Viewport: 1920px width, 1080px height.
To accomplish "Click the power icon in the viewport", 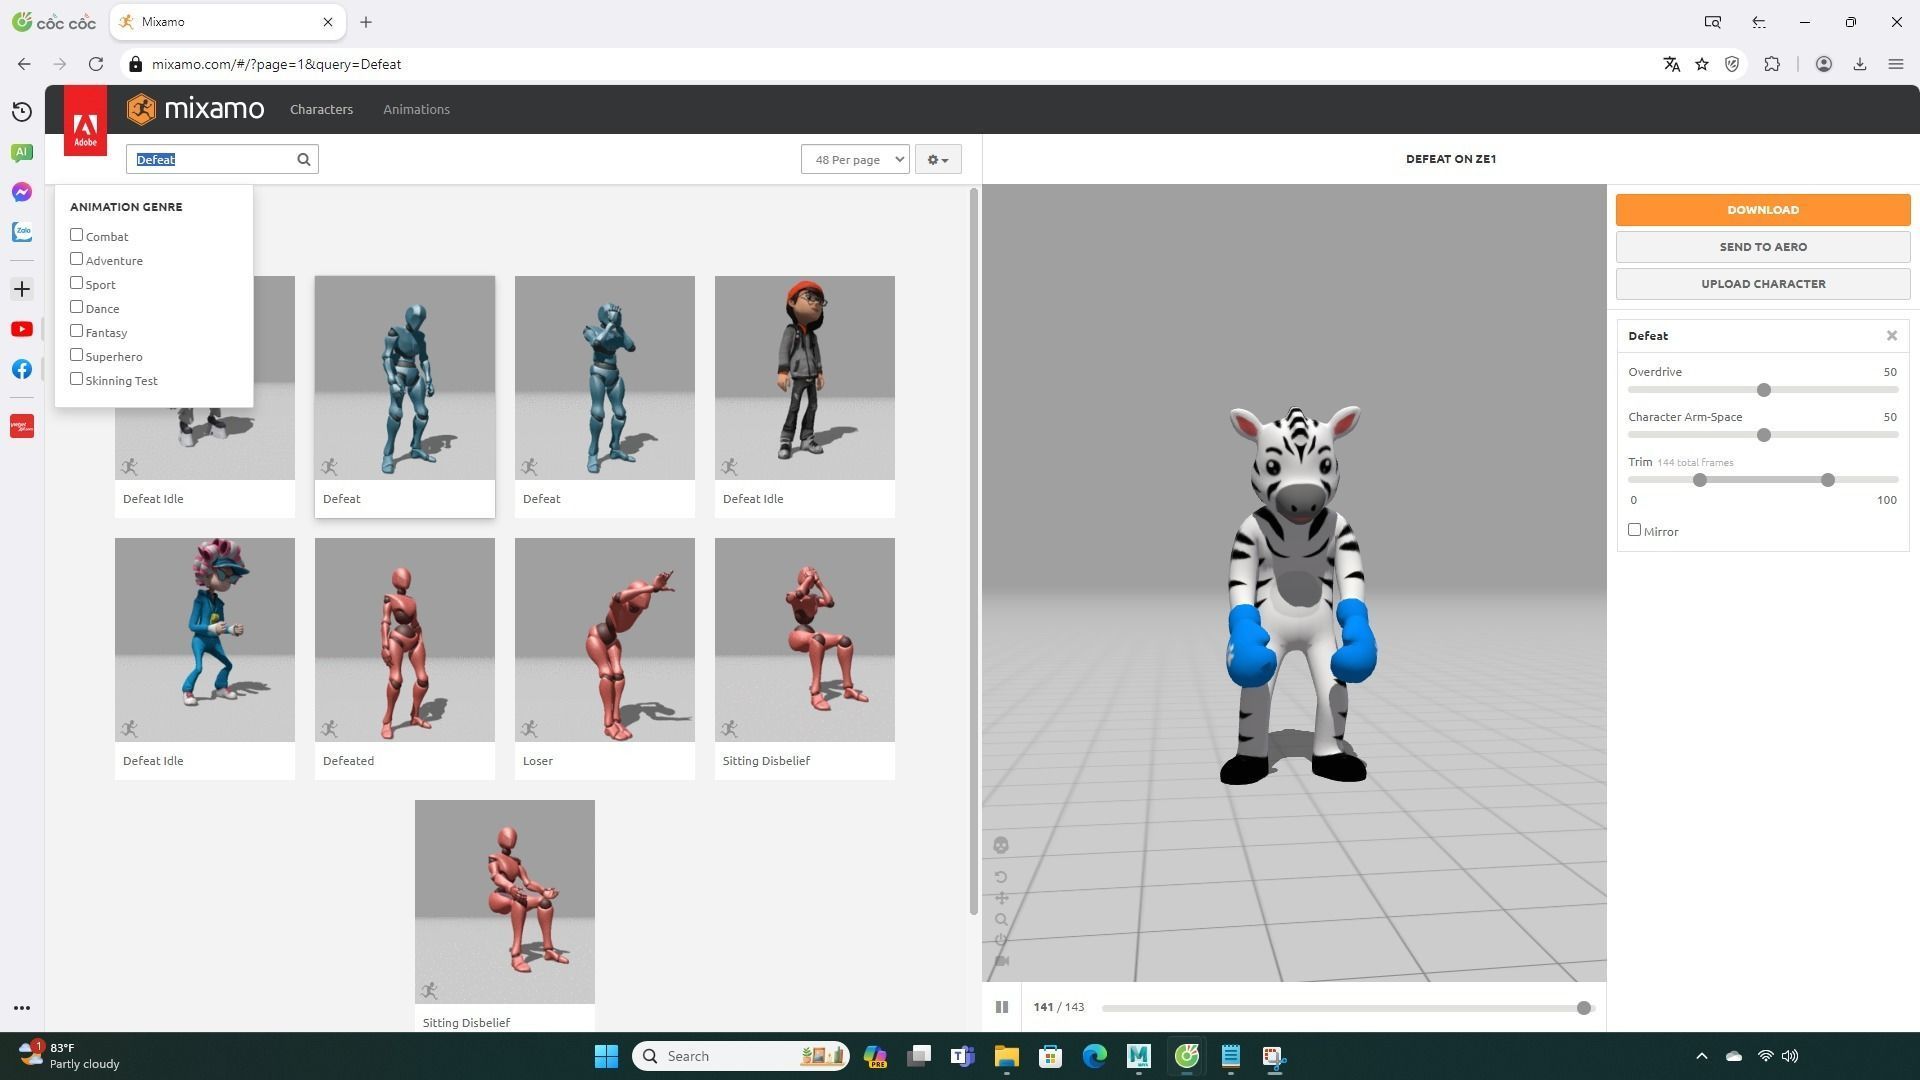I will [x=1001, y=940].
